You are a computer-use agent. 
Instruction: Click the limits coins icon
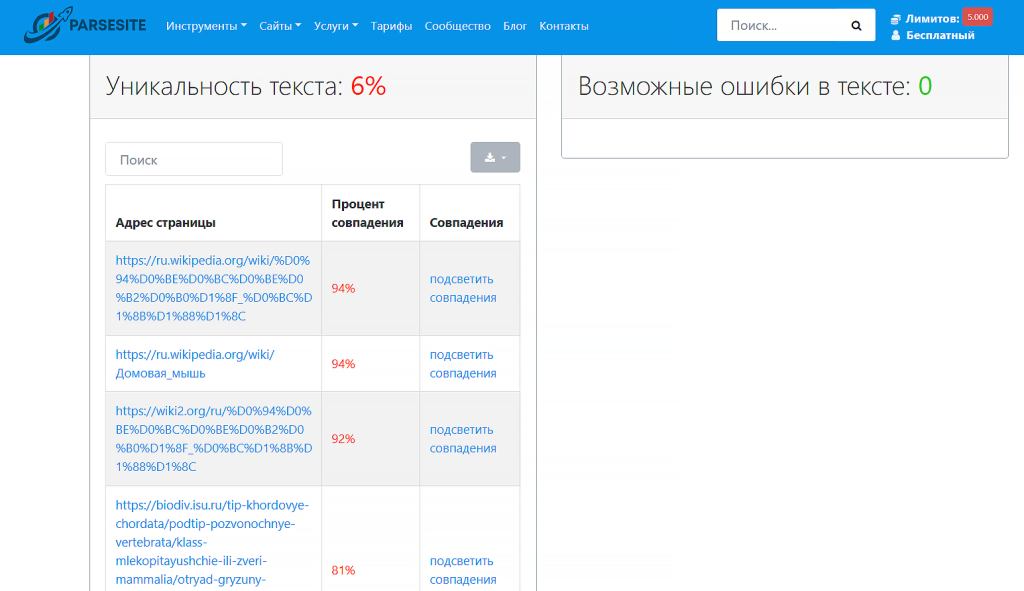tap(895, 19)
